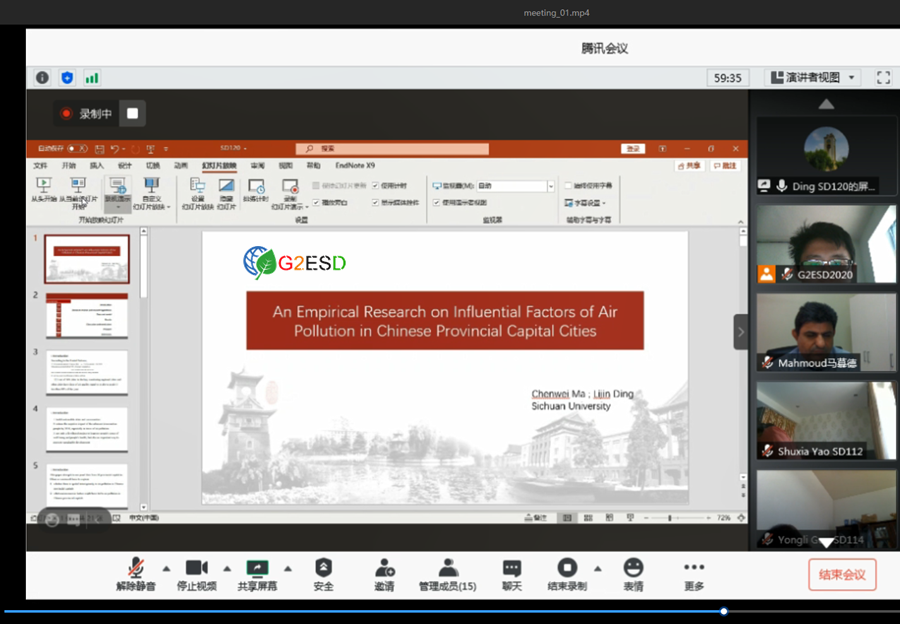Click the 邀请 invite icon
This screenshot has height=624, width=900.
(384, 568)
